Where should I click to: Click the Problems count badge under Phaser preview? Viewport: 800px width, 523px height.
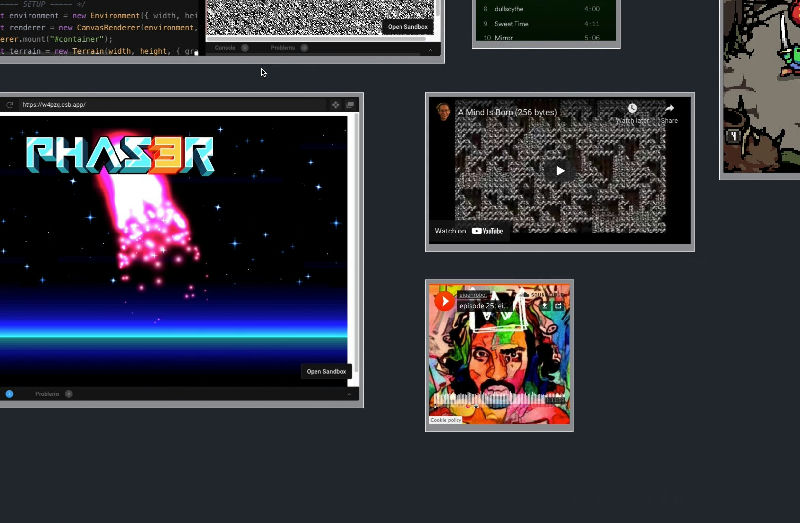[x=68, y=394]
